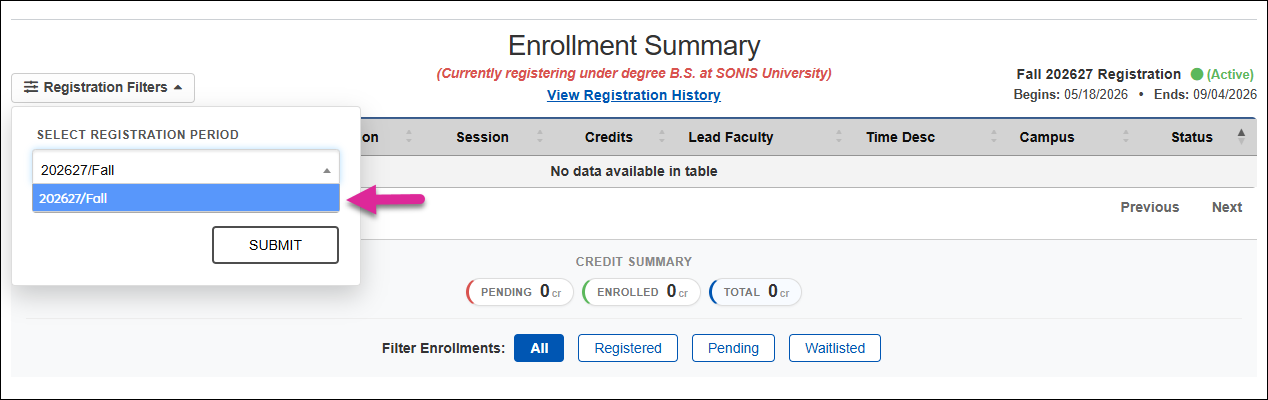1268x400 pixels.
Task: Click the TOTAL 0 cr credit badge
Action: [x=755, y=292]
